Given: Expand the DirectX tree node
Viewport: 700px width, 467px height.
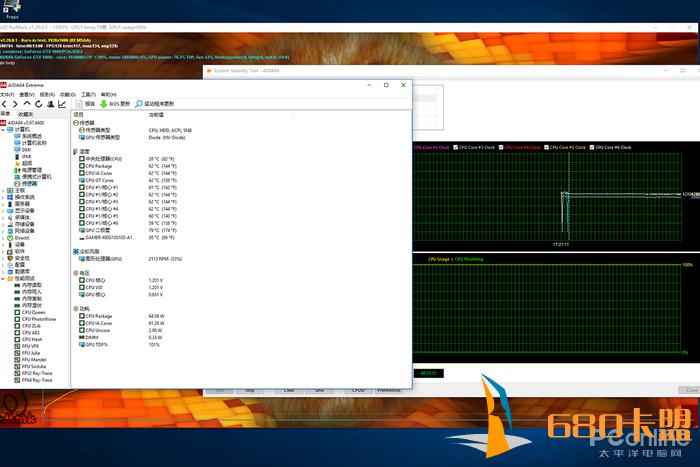Looking at the screenshot, I should 3,238.
